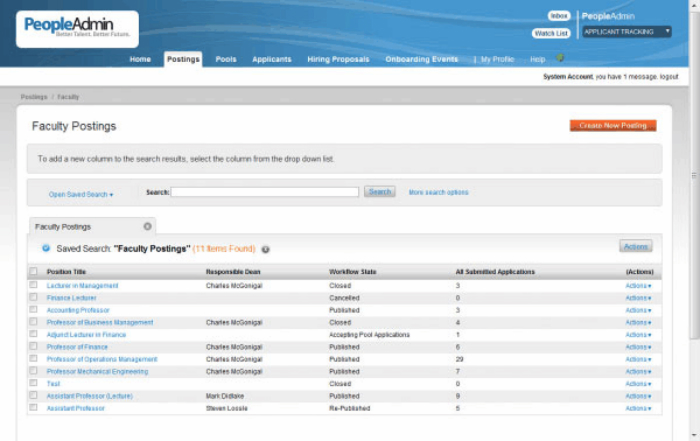
Task: Close the Faculty Postings tab
Action: pos(148,227)
